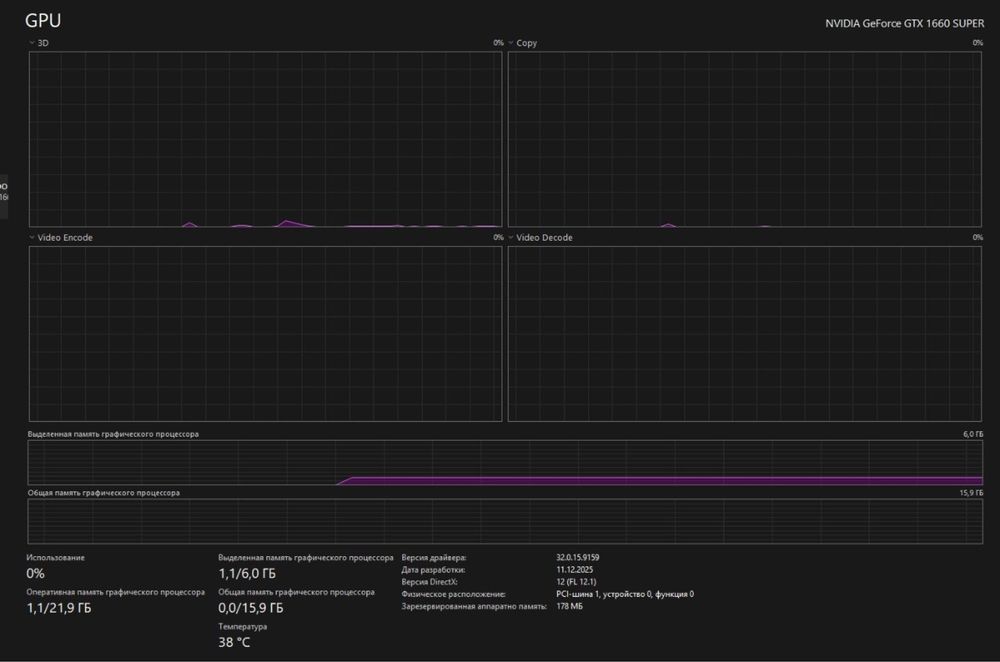This screenshot has height=662, width=1000.
Task: Expand the Video Encode engine dropdown
Action: 32,237
